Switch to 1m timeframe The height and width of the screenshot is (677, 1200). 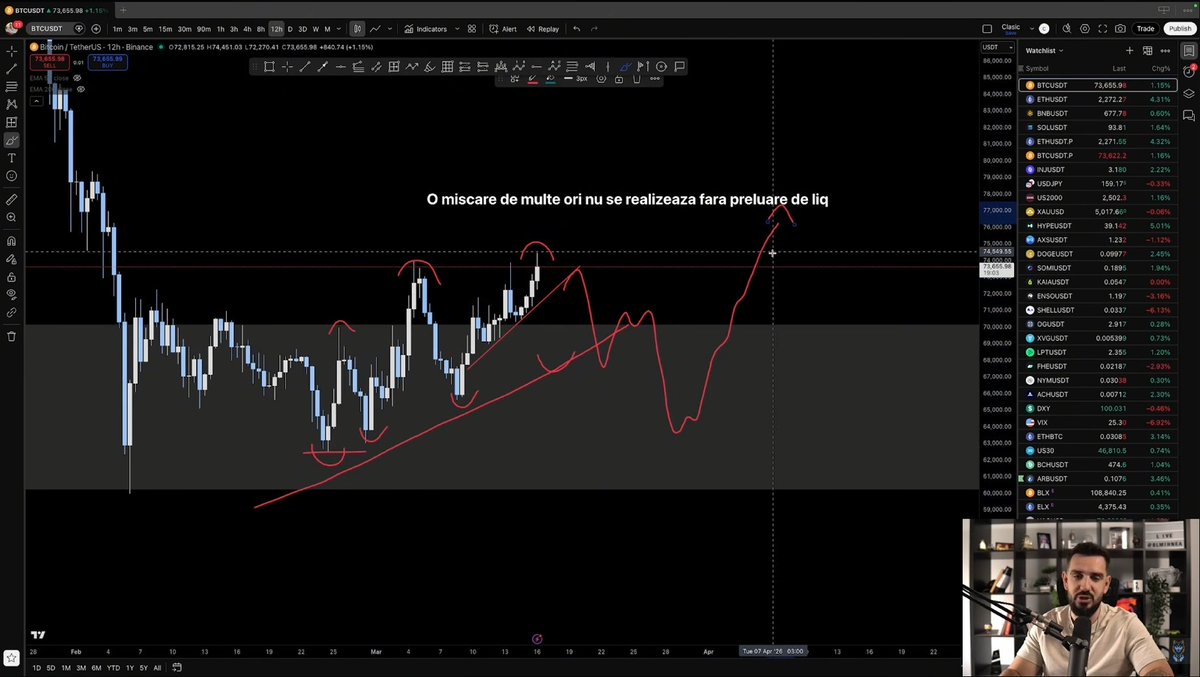tap(117, 29)
